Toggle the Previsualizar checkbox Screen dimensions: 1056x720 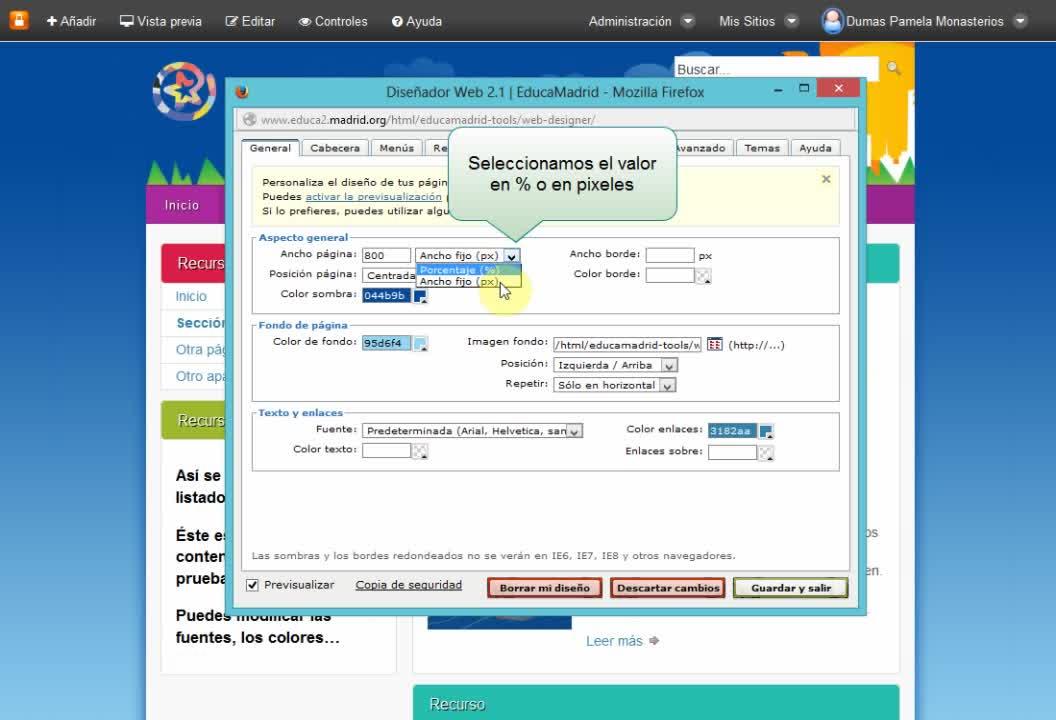[252, 585]
